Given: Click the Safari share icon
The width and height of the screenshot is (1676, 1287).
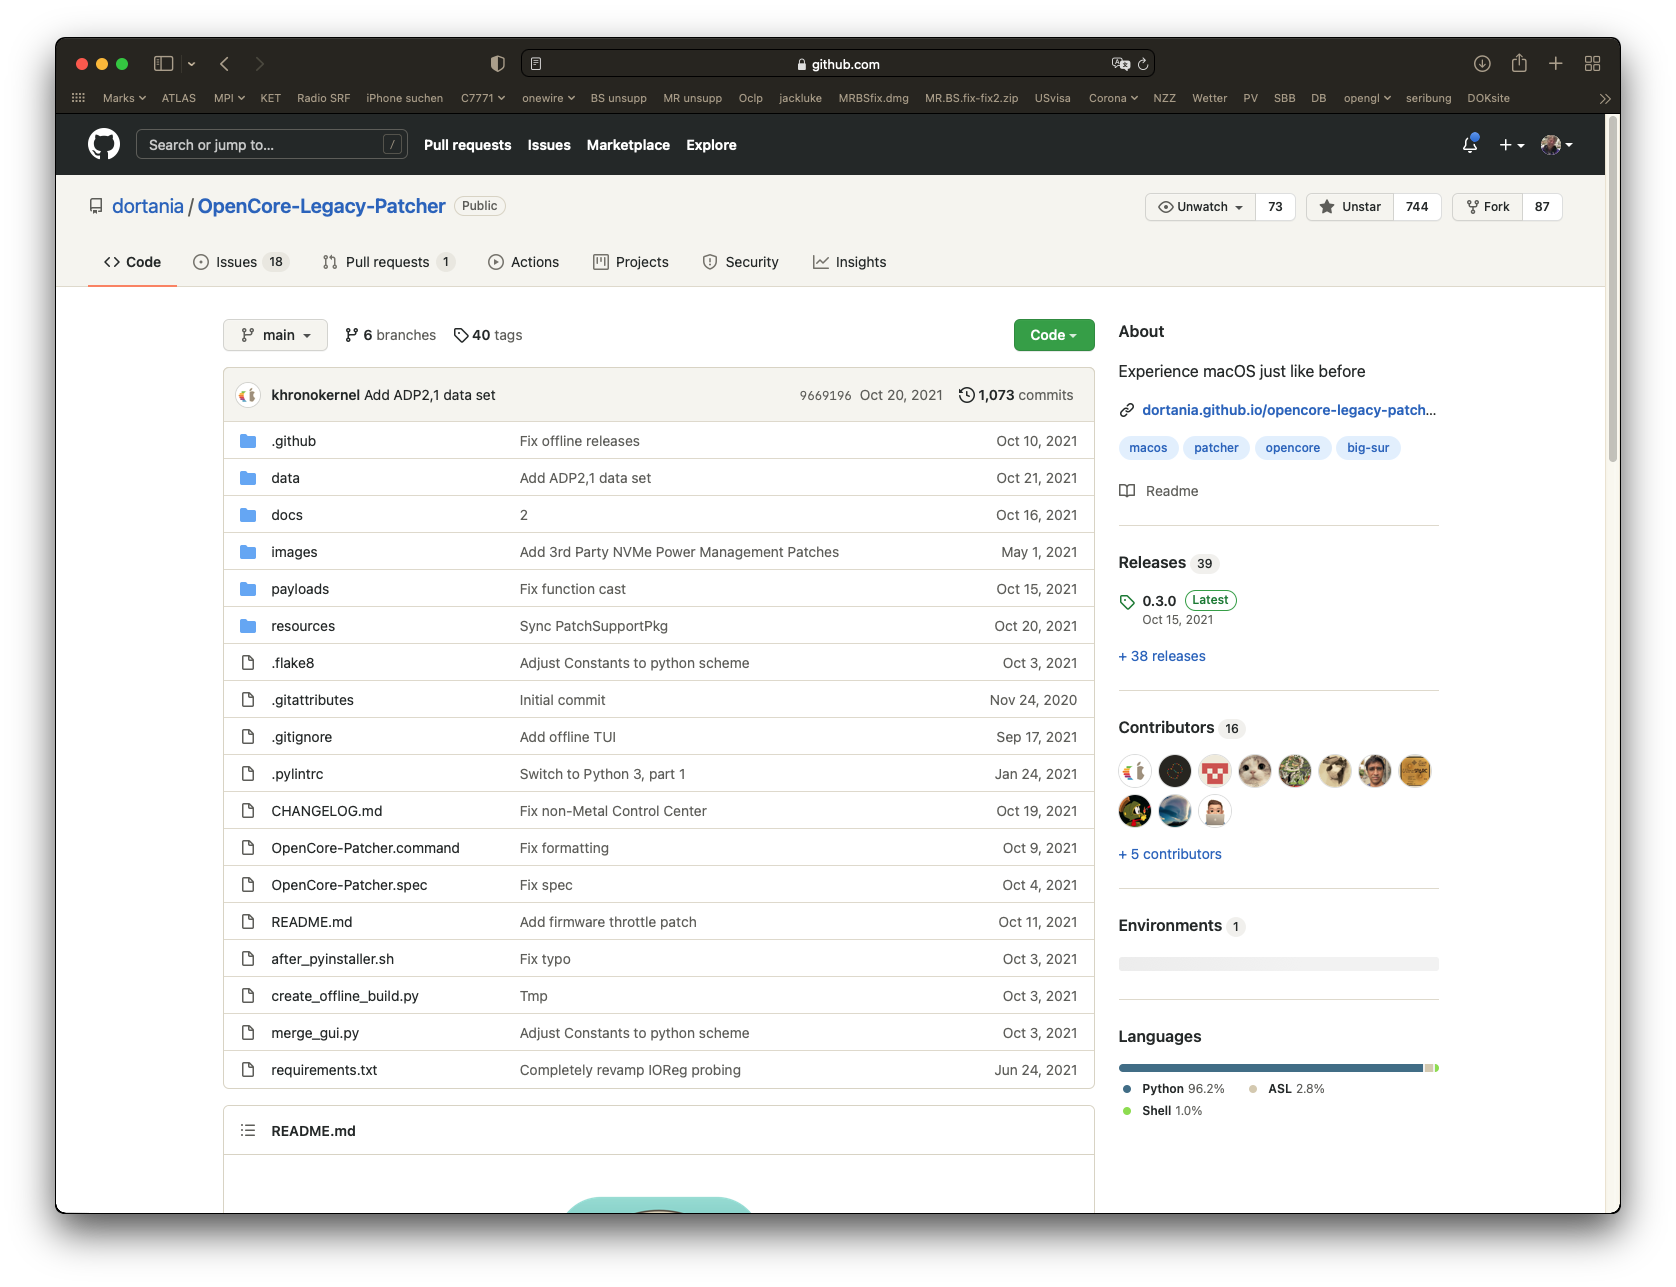Looking at the screenshot, I should tap(1519, 63).
